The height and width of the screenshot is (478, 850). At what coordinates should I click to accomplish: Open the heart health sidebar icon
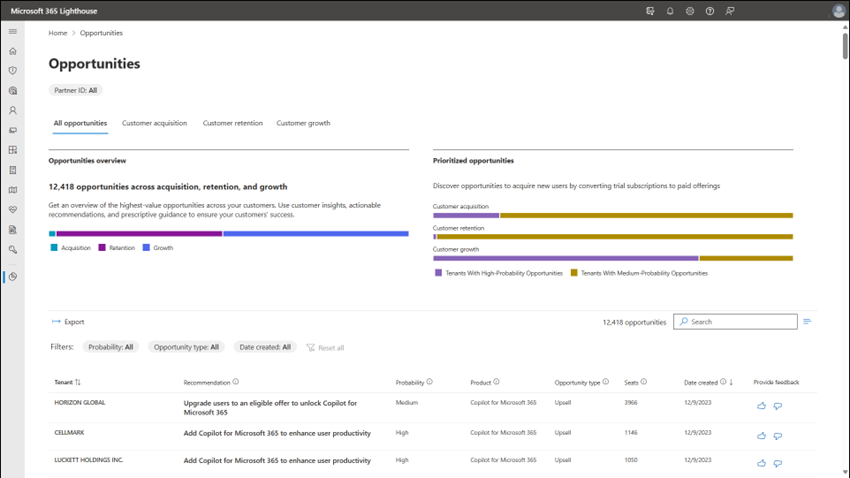click(x=12, y=210)
